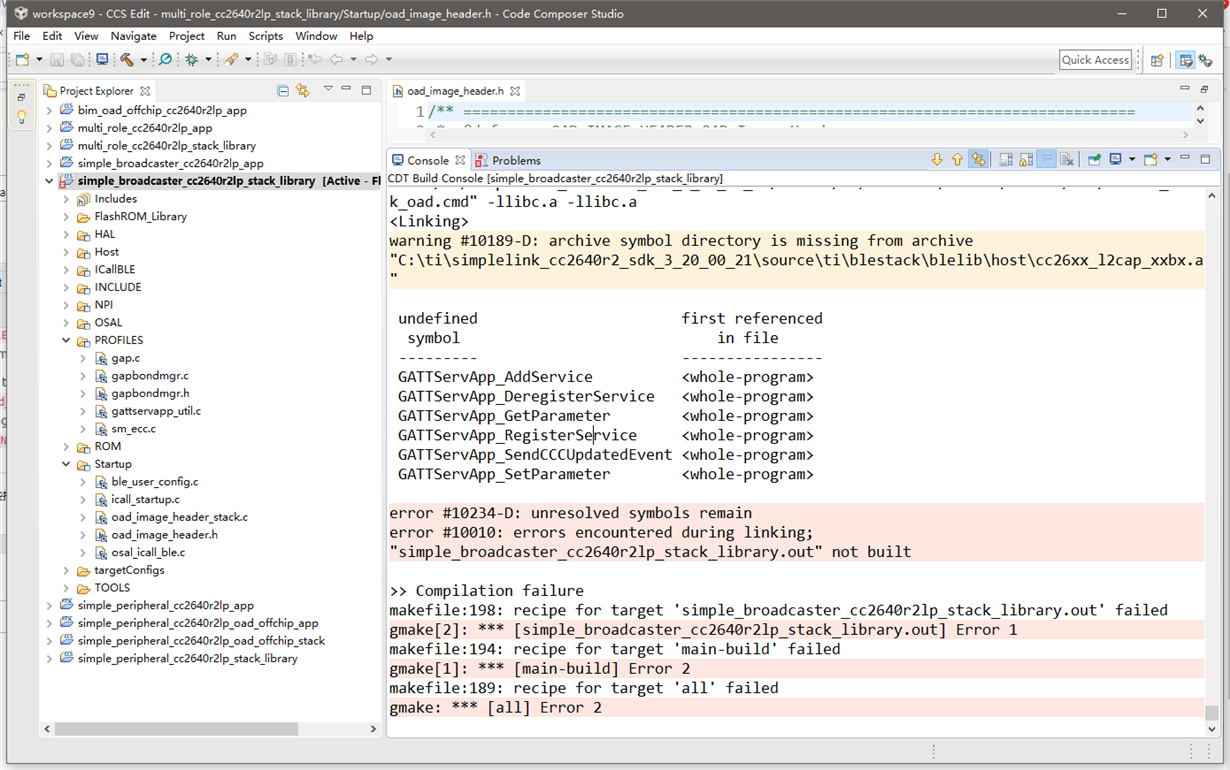Toggle Link with Editor in Project Explorer
This screenshot has width=1230, height=770.
tap(303, 91)
